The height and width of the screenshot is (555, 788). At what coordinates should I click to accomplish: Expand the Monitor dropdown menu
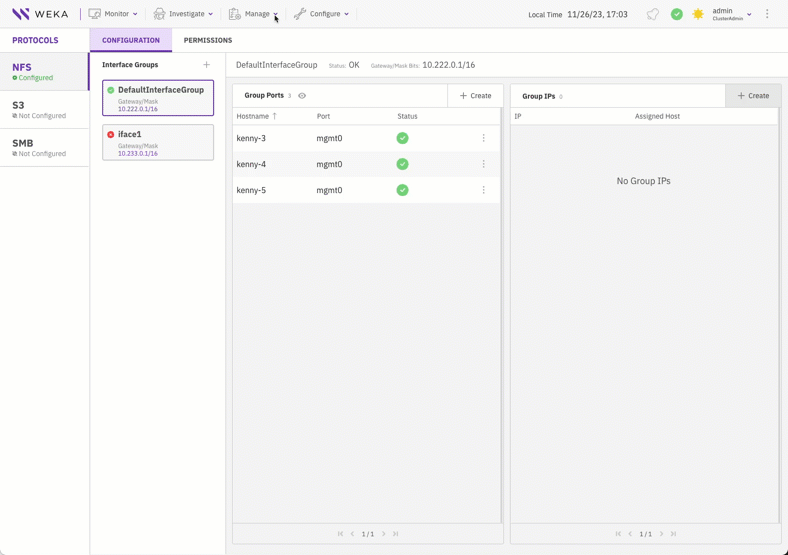tap(113, 14)
